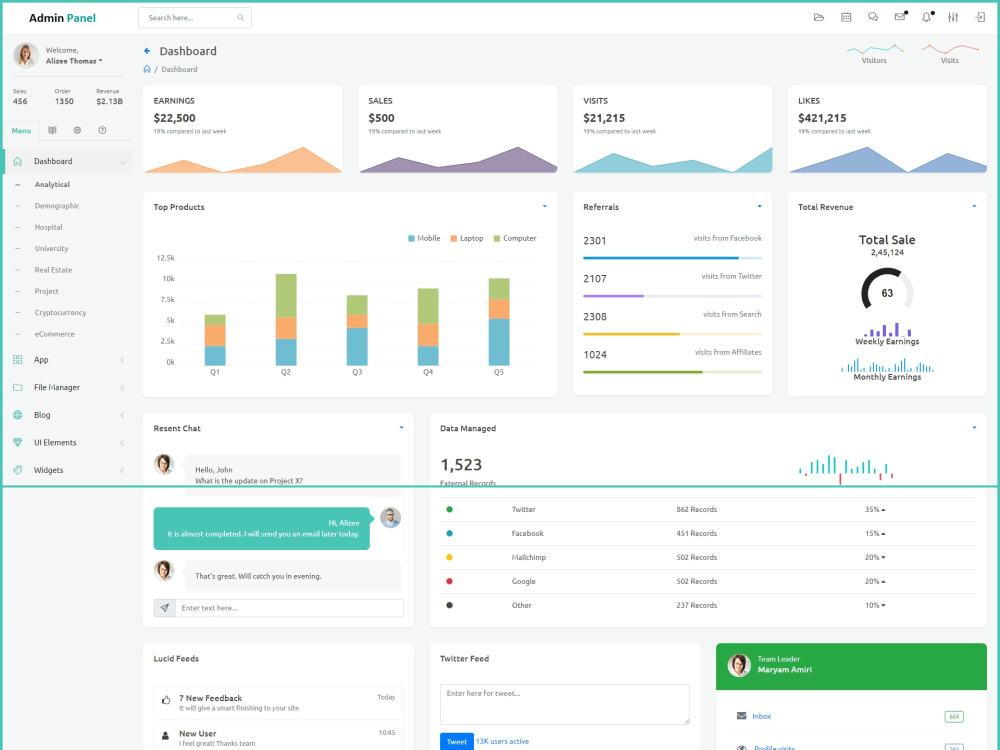Viewport: 1000px width, 750px height.
Task: Toggle Computer series in chart legend
Action: click(515, 239)
